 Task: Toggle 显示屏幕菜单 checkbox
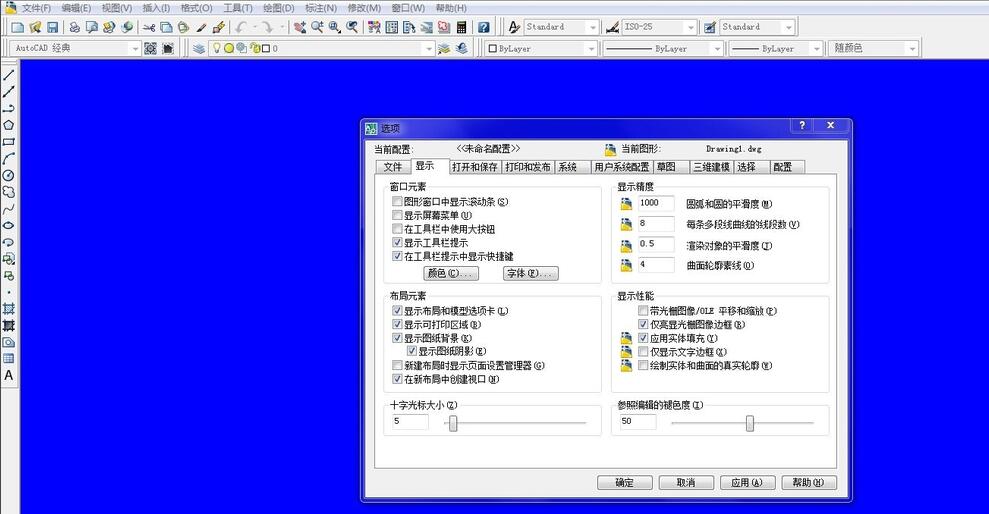point(397,216)
